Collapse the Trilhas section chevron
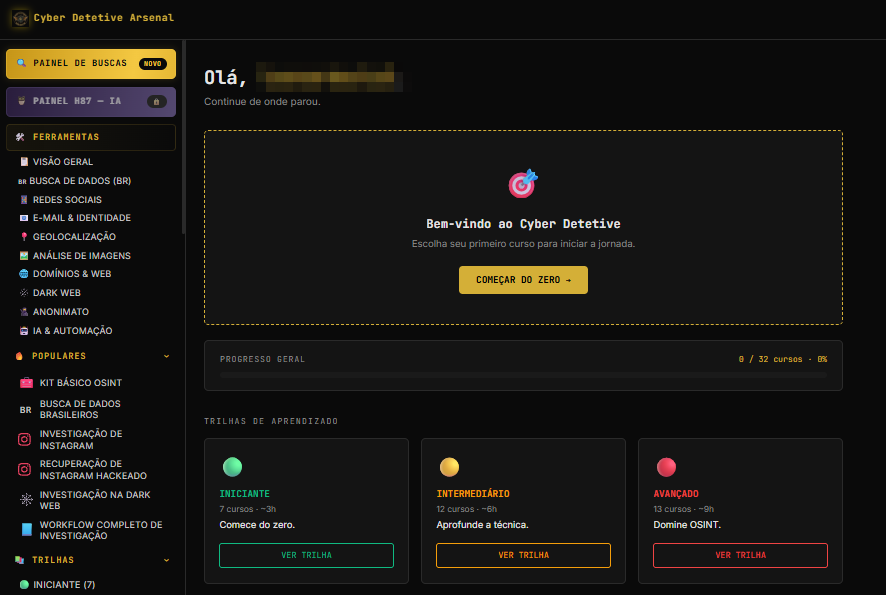This screenshot has width=886, height=595. click(x=166, y=560)
